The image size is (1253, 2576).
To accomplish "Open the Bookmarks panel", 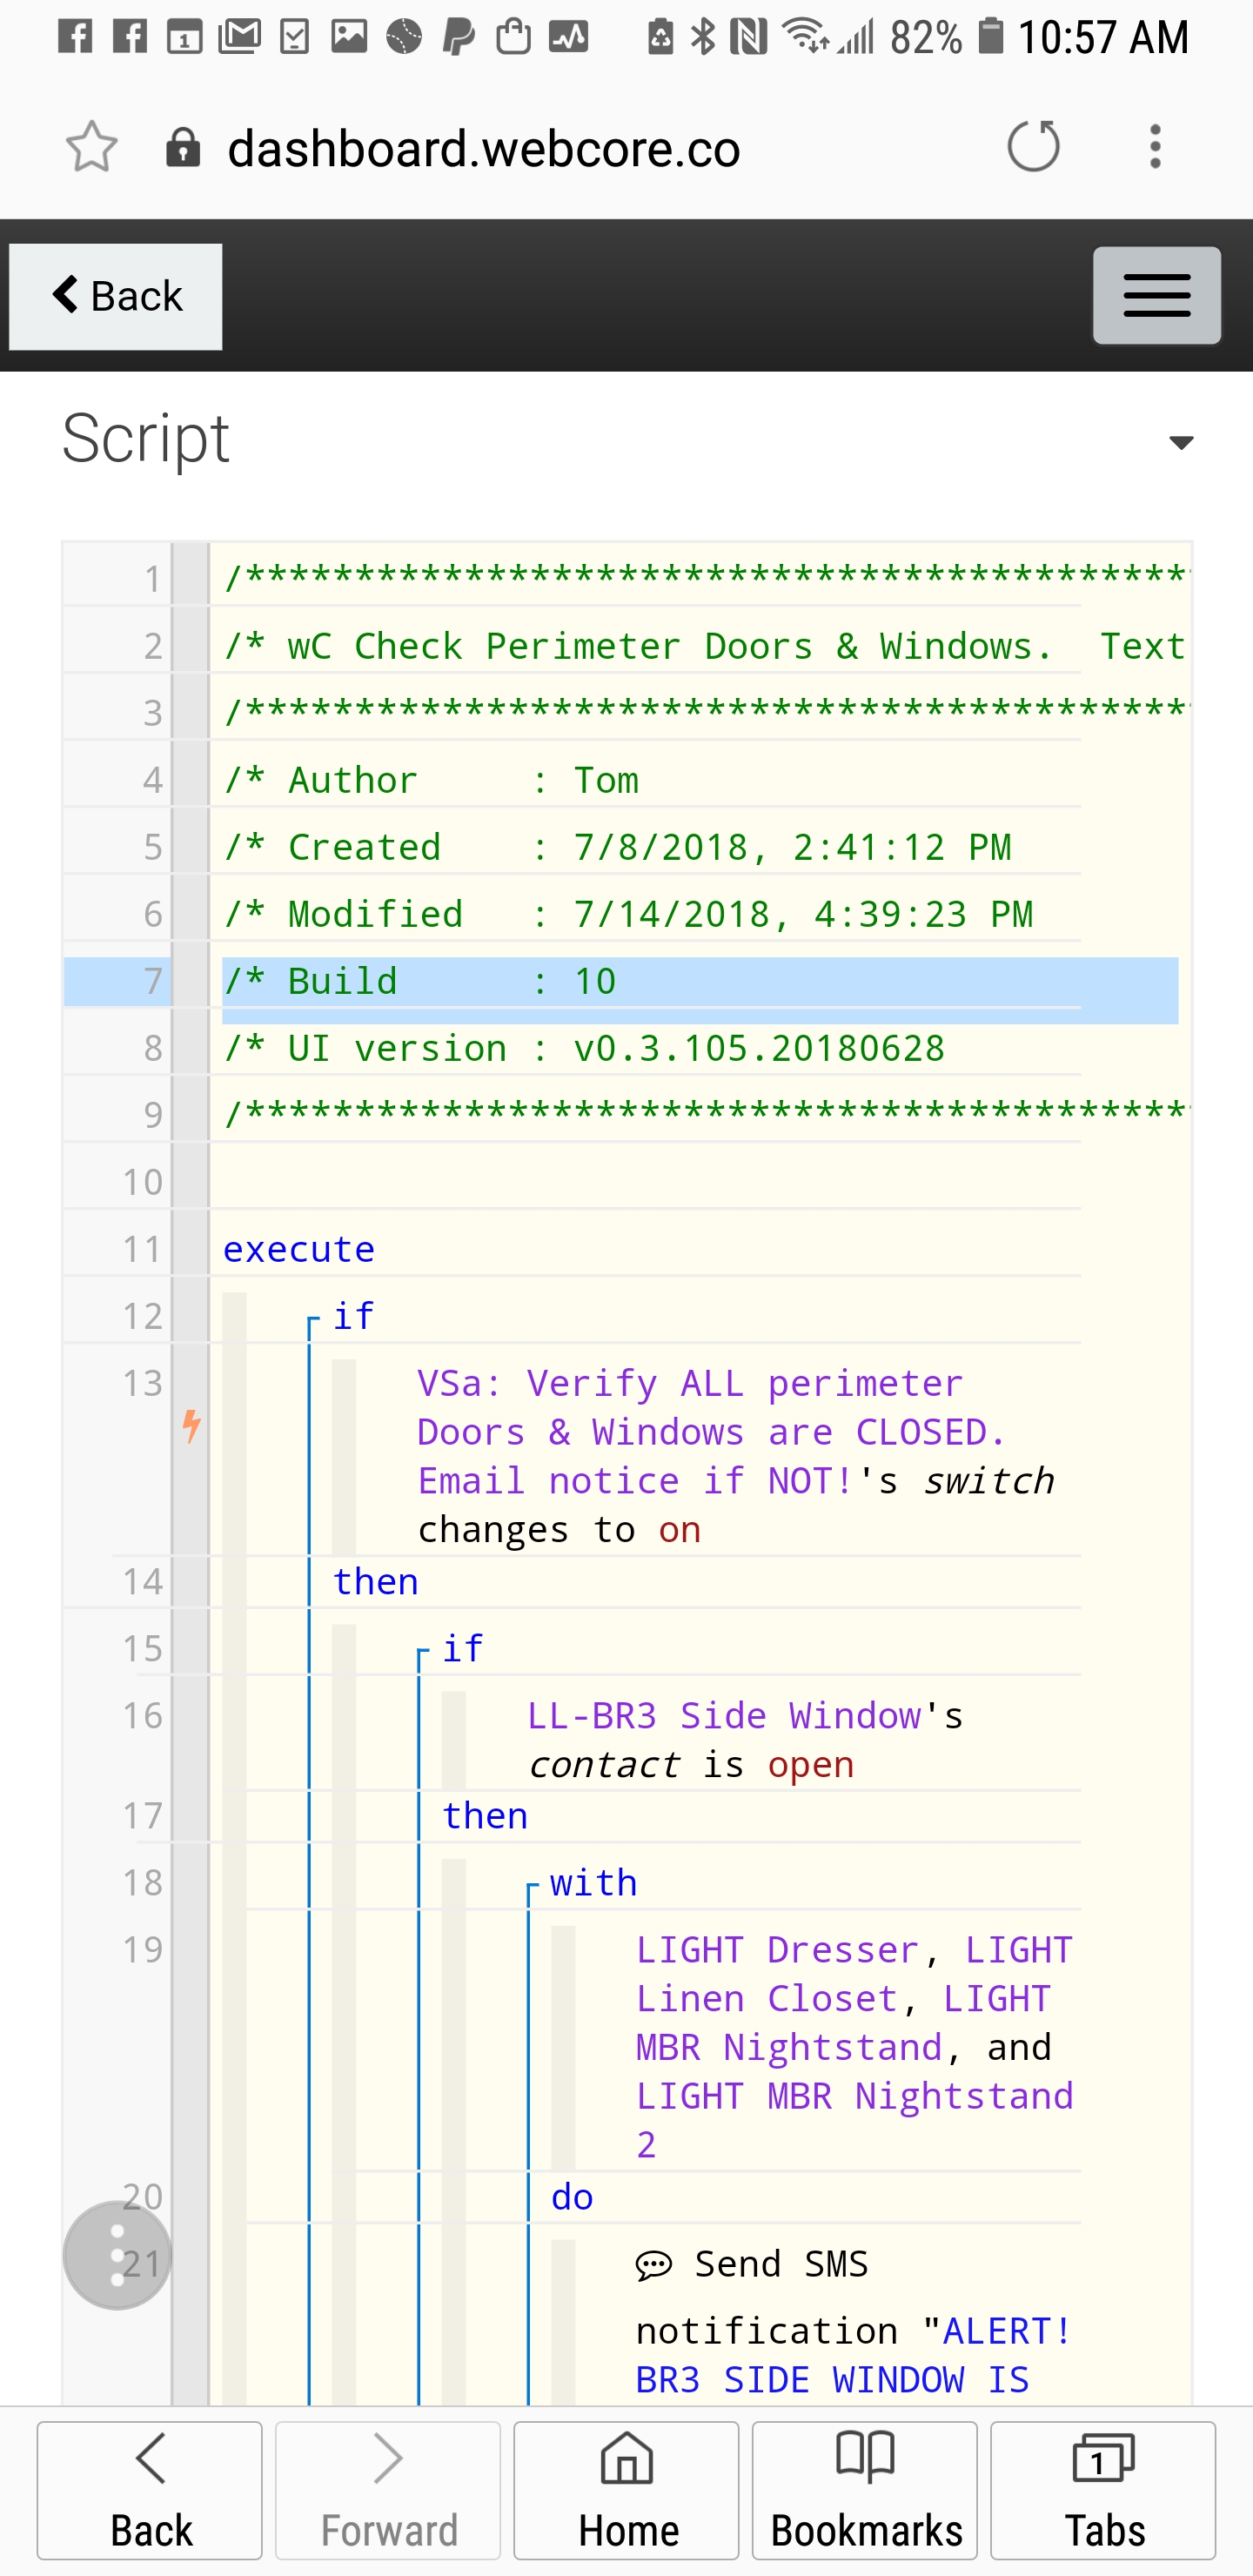I will 865,2489.
